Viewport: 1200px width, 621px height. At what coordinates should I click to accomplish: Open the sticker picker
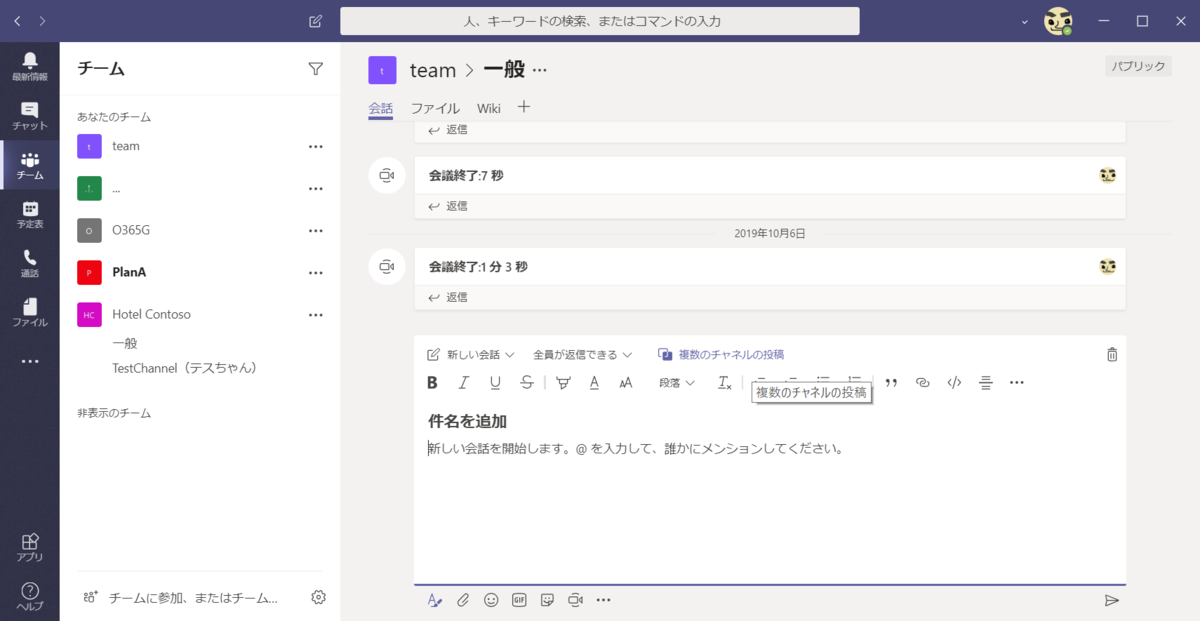click(547, 599)
